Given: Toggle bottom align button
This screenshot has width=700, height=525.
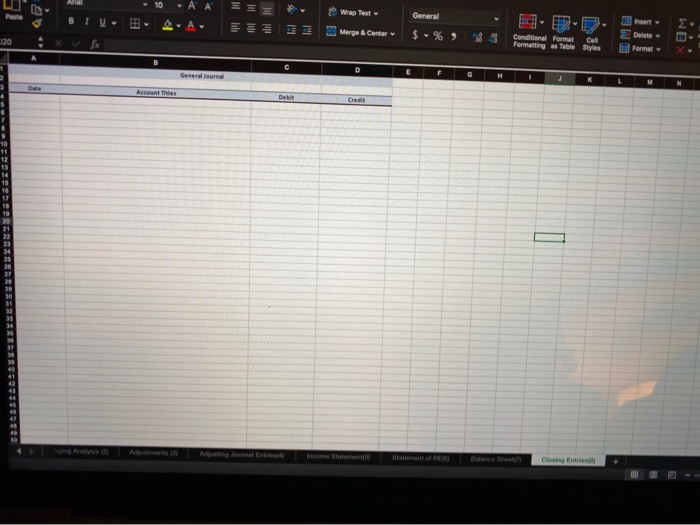Looking at the screenshot, I should pyautogui.click(x=267, y=9).
